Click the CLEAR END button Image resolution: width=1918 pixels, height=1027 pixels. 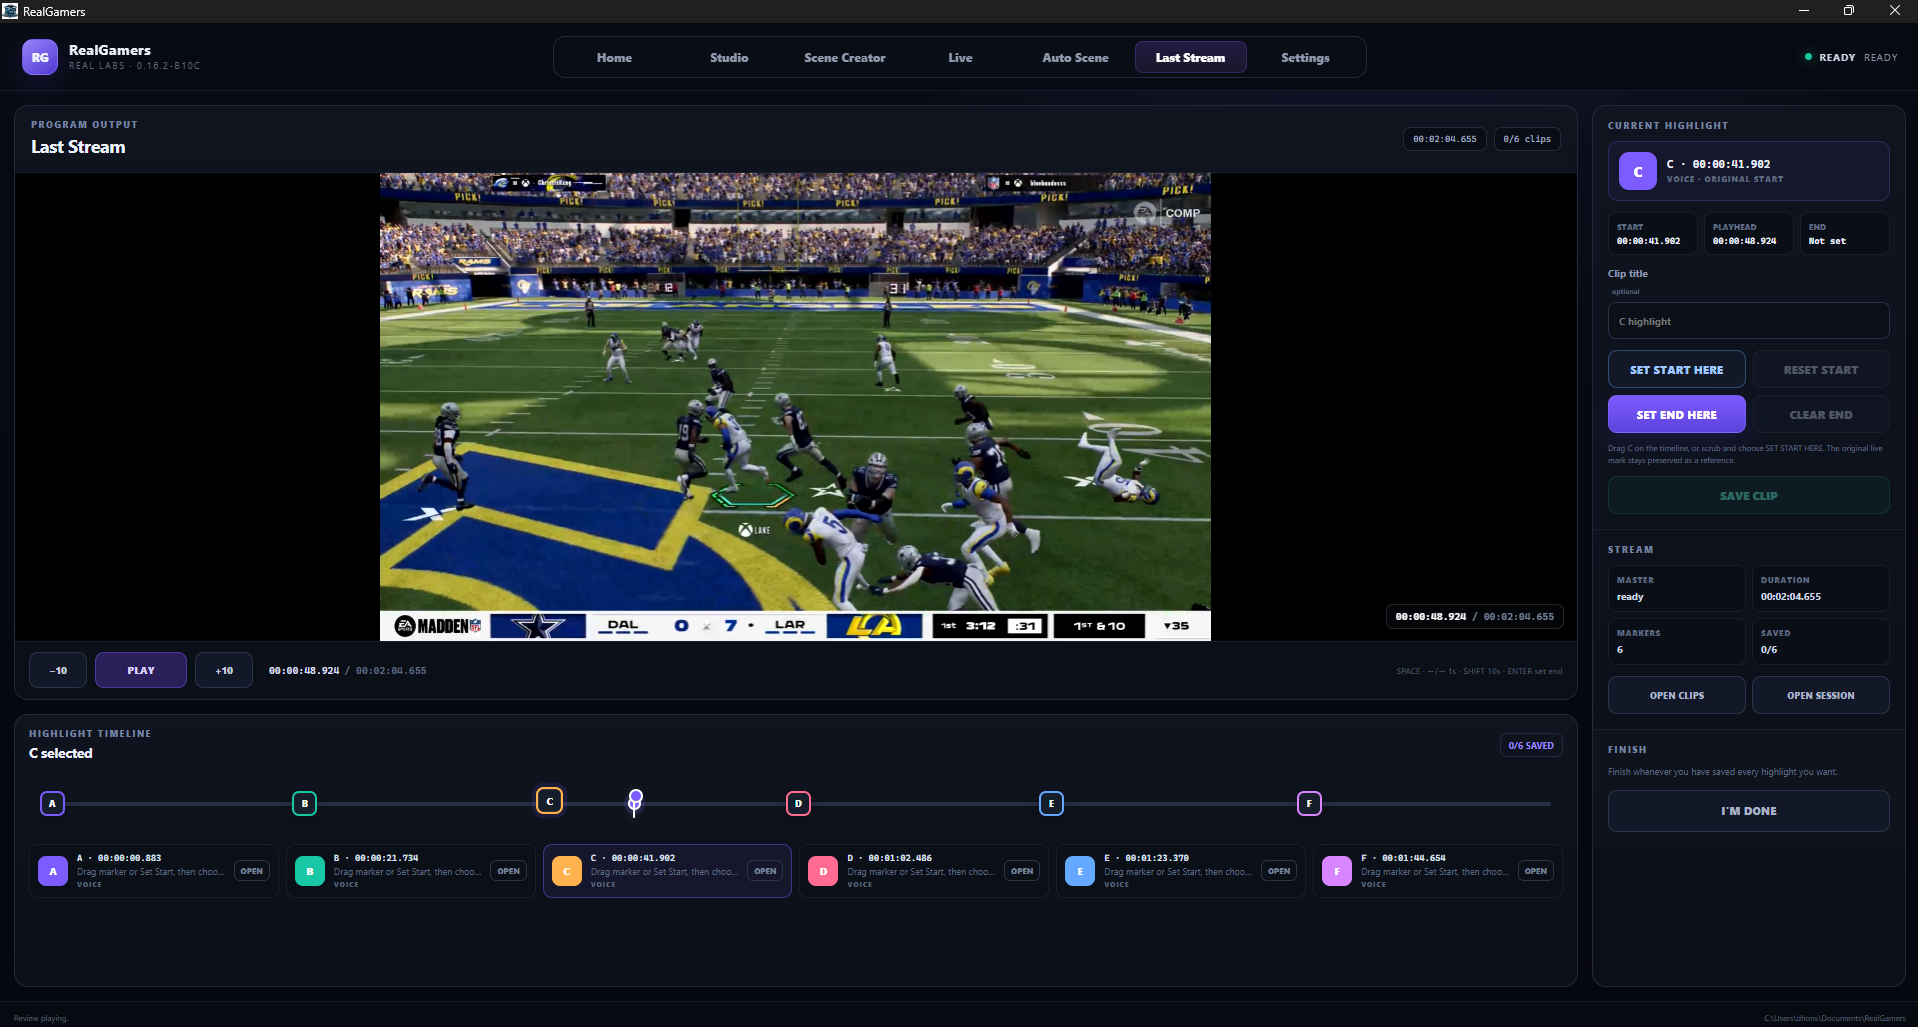click(x=1820, y=414)
